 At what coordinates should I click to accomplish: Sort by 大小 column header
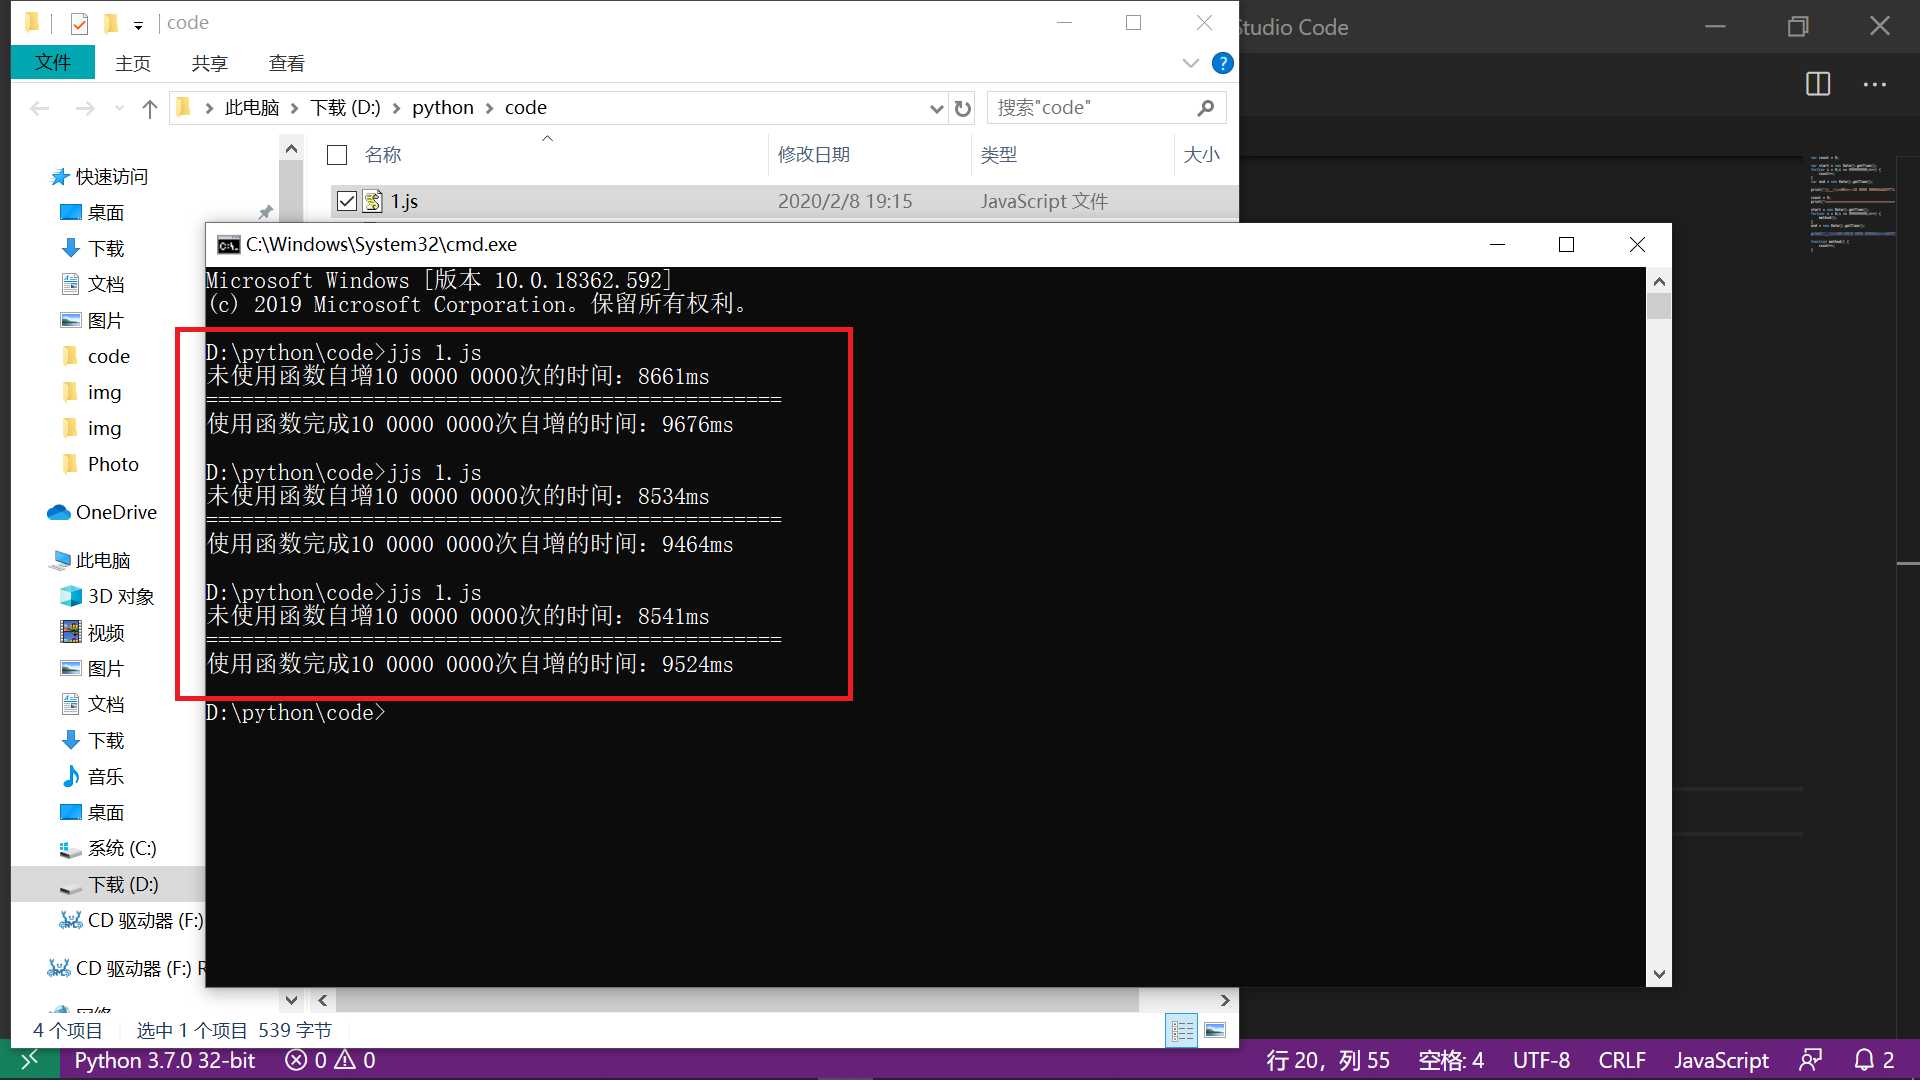tap(1201, 155)
